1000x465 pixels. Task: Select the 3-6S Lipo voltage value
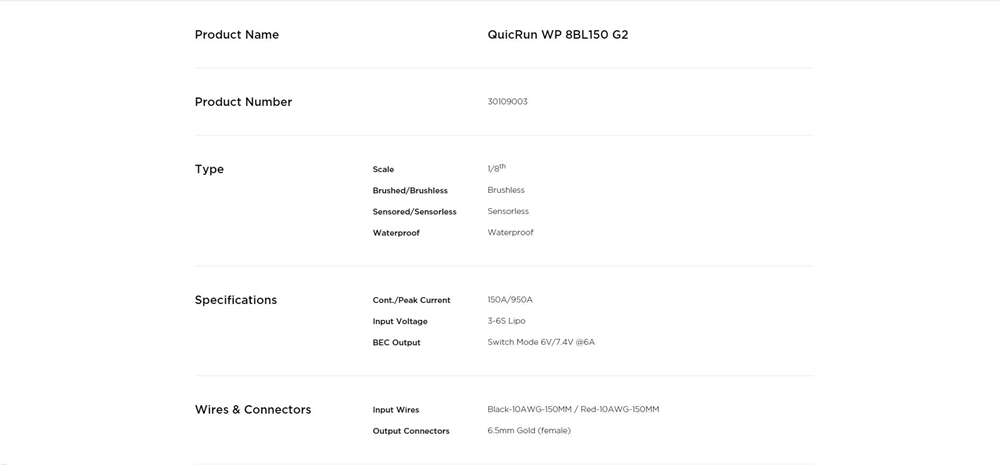point(506,321)
